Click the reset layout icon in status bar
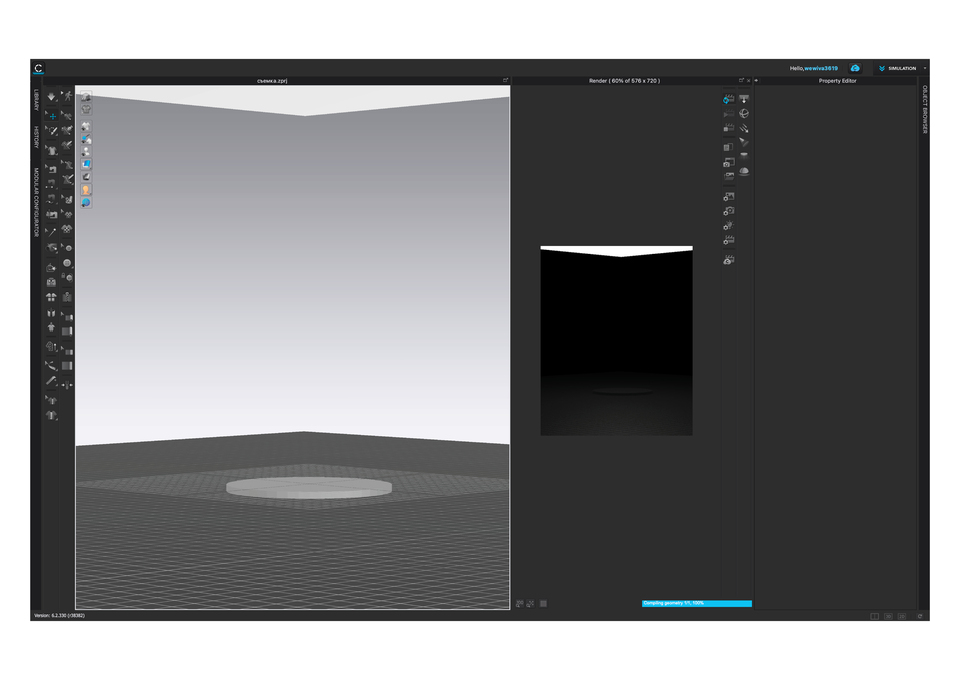 (920, 616)
